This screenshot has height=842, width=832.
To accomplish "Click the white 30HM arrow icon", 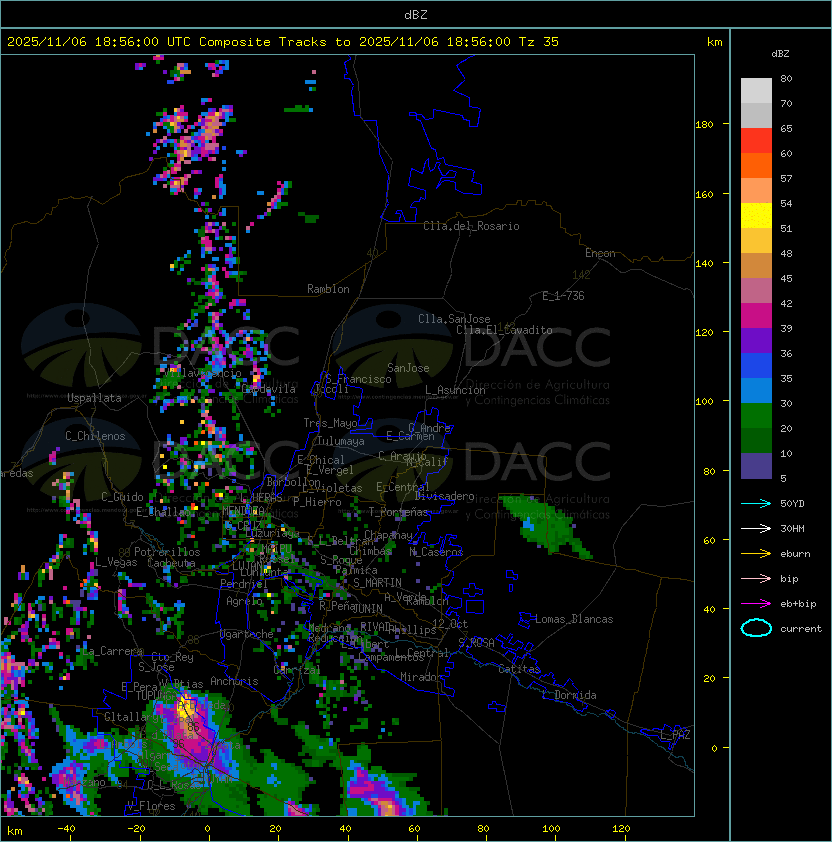I will pyautogui.click(x=756, y=529).
